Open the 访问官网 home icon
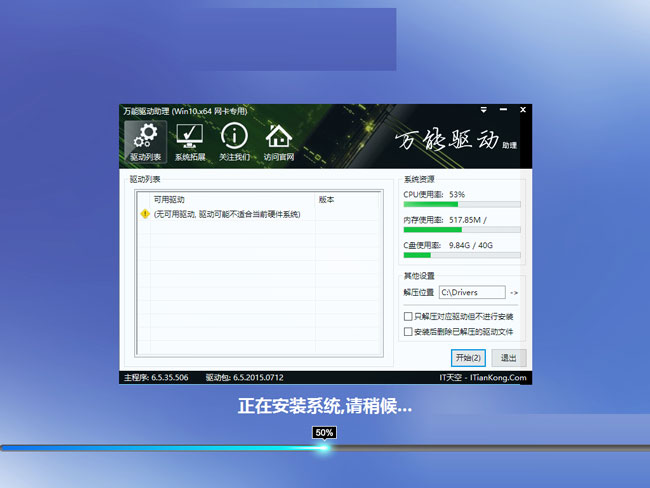 click(279, 142)
